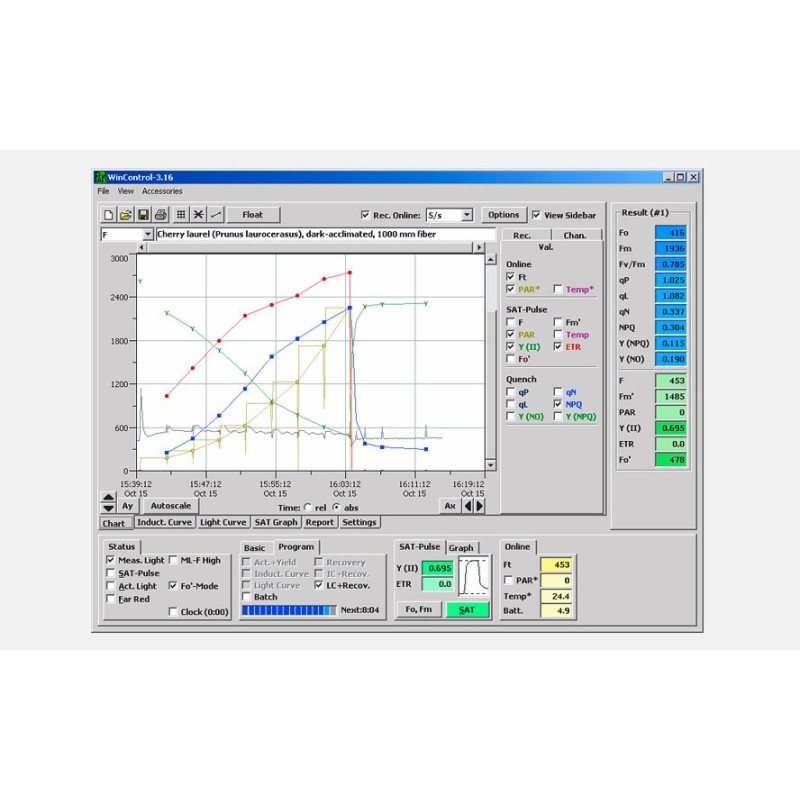The height and width of the screenshot is (800, 800).
Task: Click the blue batch progress bar
Action: click(x=288, y=609)
